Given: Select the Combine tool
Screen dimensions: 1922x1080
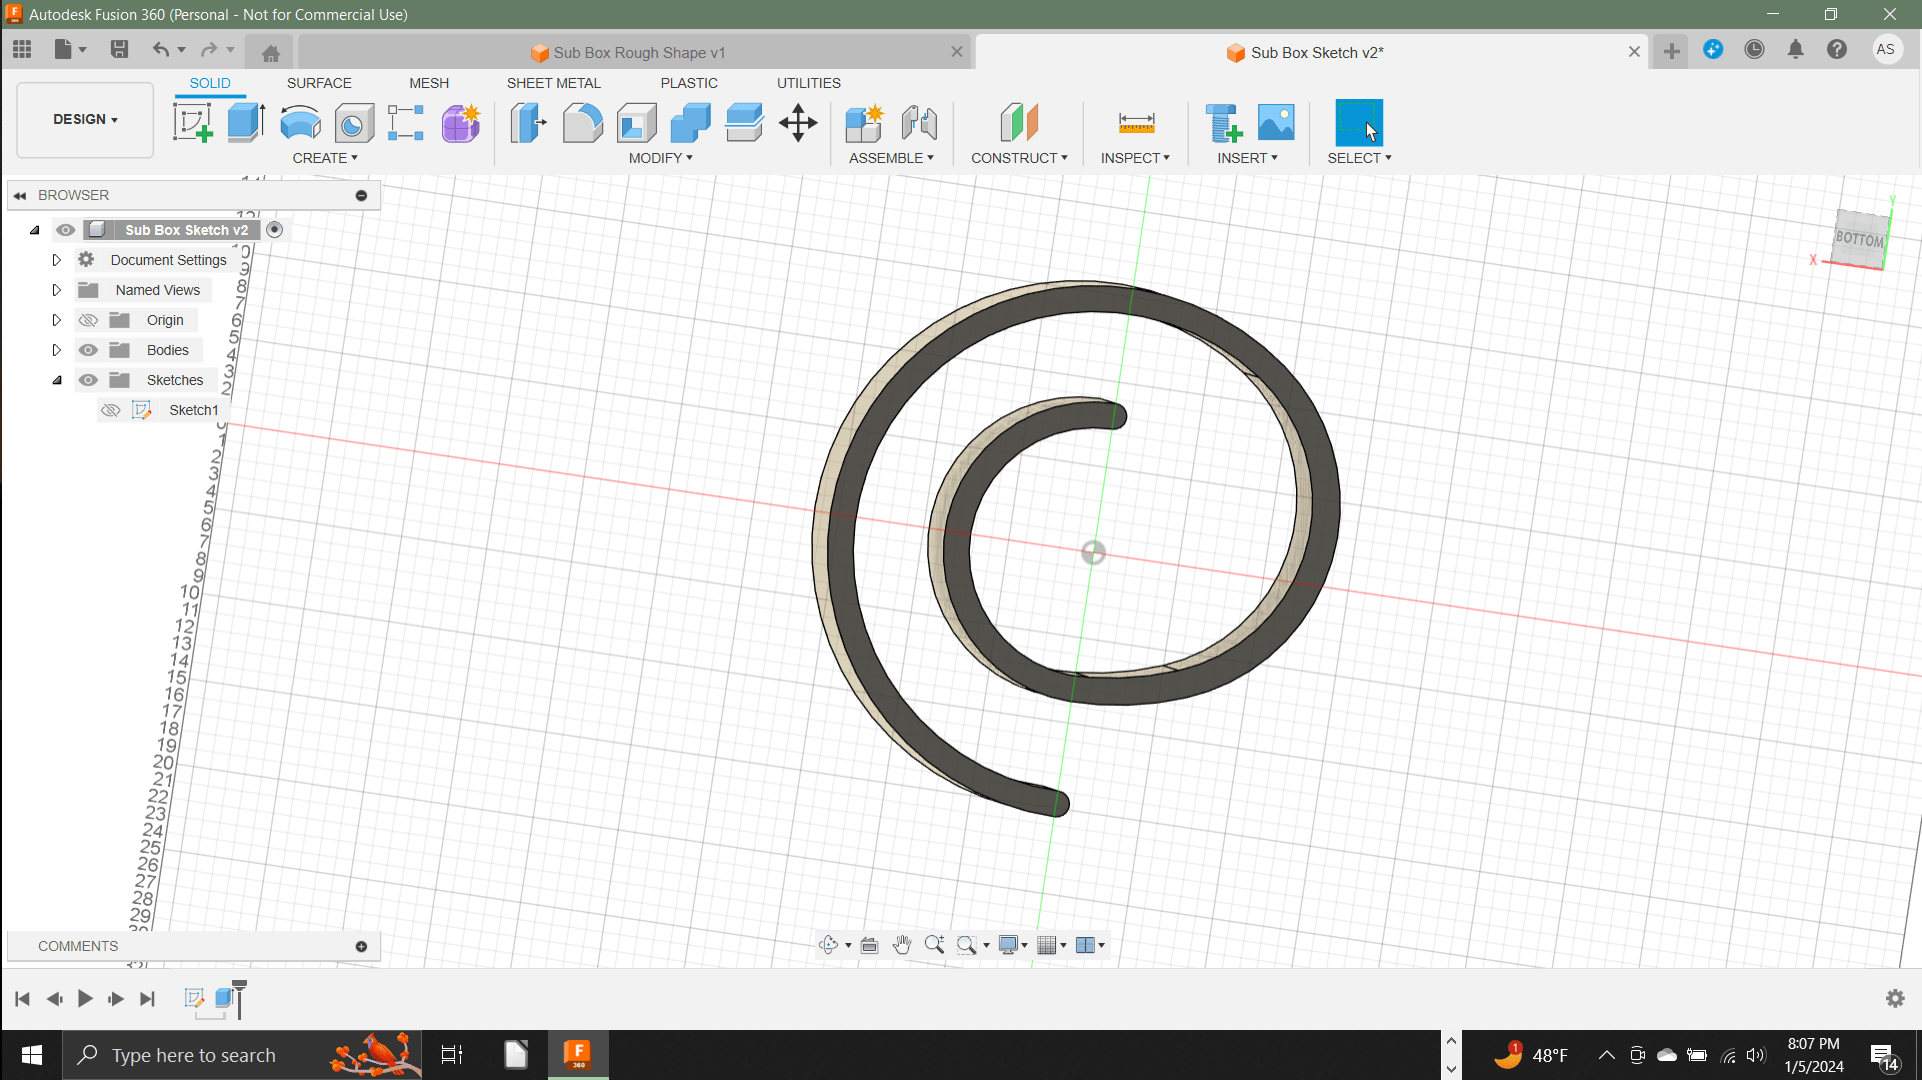Looking at the screenshot, I should point(690,123).
